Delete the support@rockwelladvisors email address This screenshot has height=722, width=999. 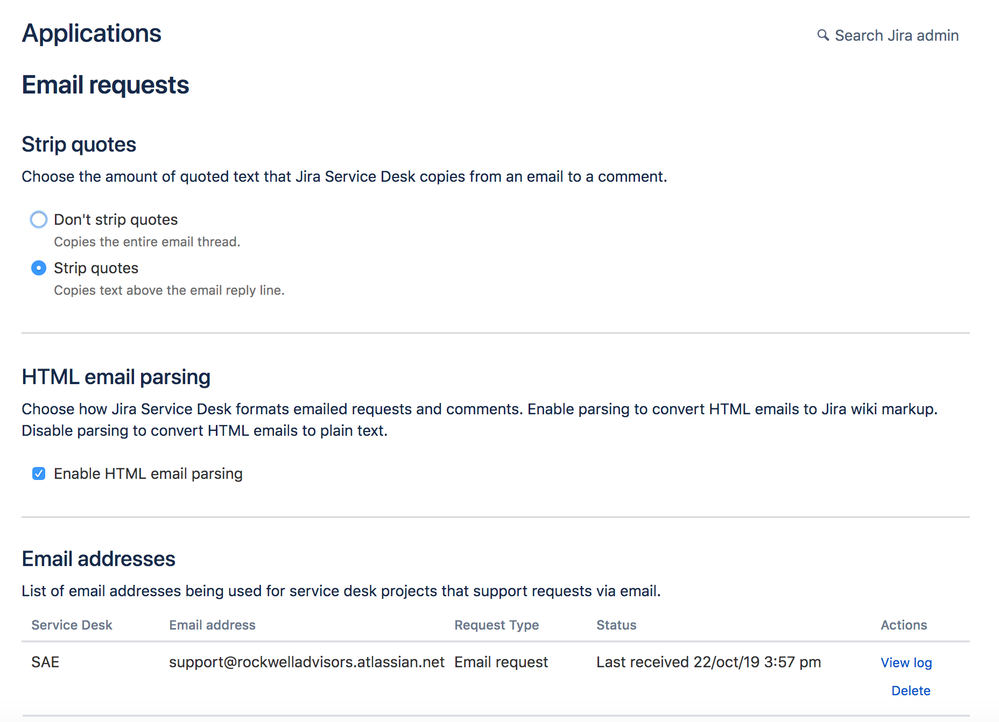(x=910, y=691)
